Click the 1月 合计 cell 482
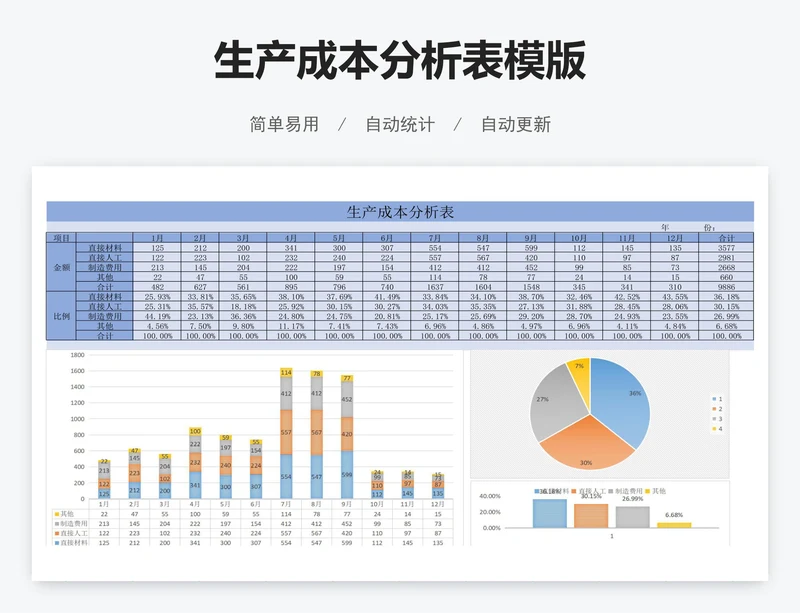 click(x=157, y=287)
